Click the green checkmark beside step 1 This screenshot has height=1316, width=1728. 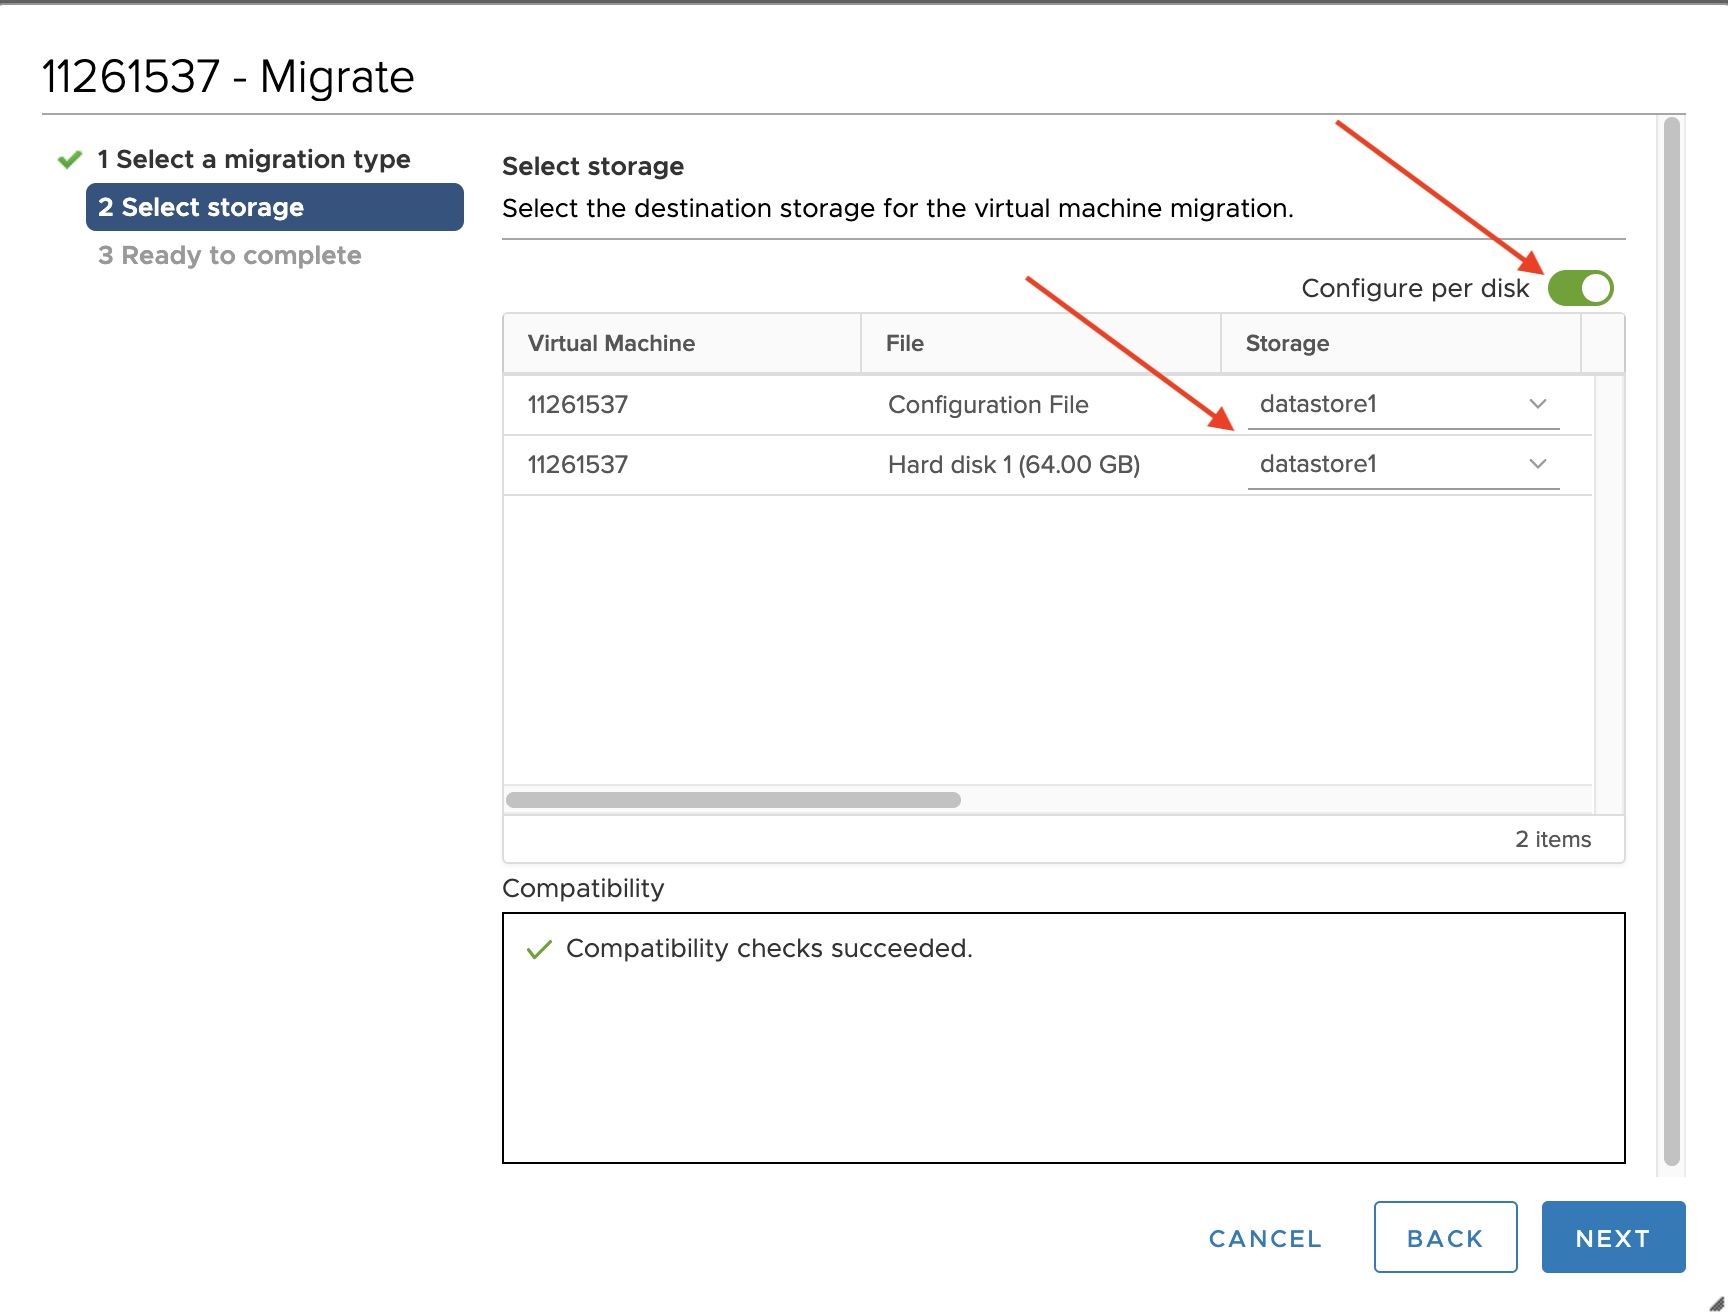(x=70, y=159)
